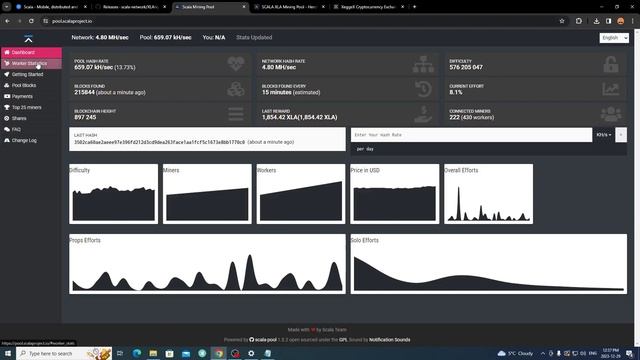Screen dimensions: 640x360
Task: Open the tab search dropdown
Action: tap(7, 7)
